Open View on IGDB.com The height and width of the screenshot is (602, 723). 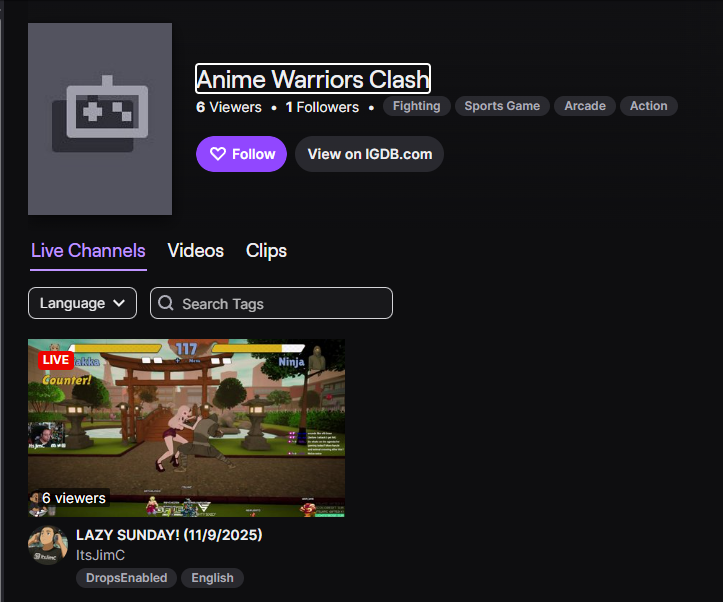369,154
